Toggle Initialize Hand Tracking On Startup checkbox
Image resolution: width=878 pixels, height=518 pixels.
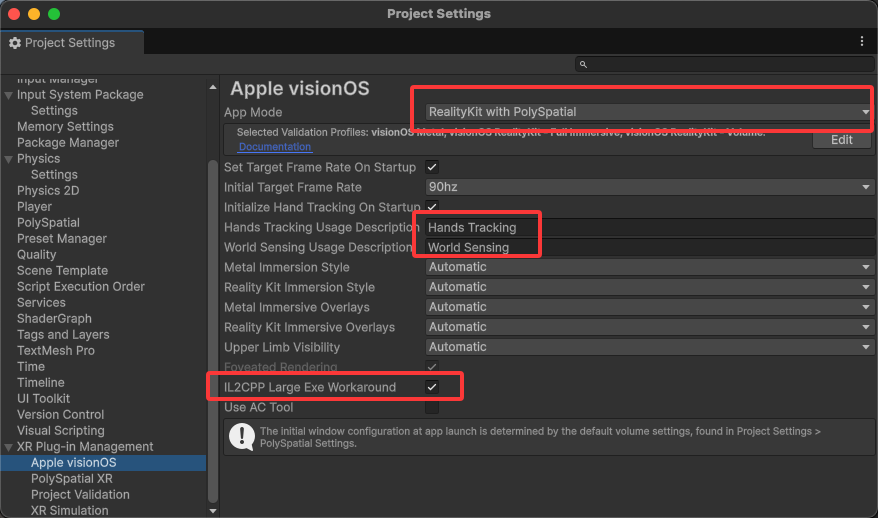pyautogui.click(x=432, y=207)
